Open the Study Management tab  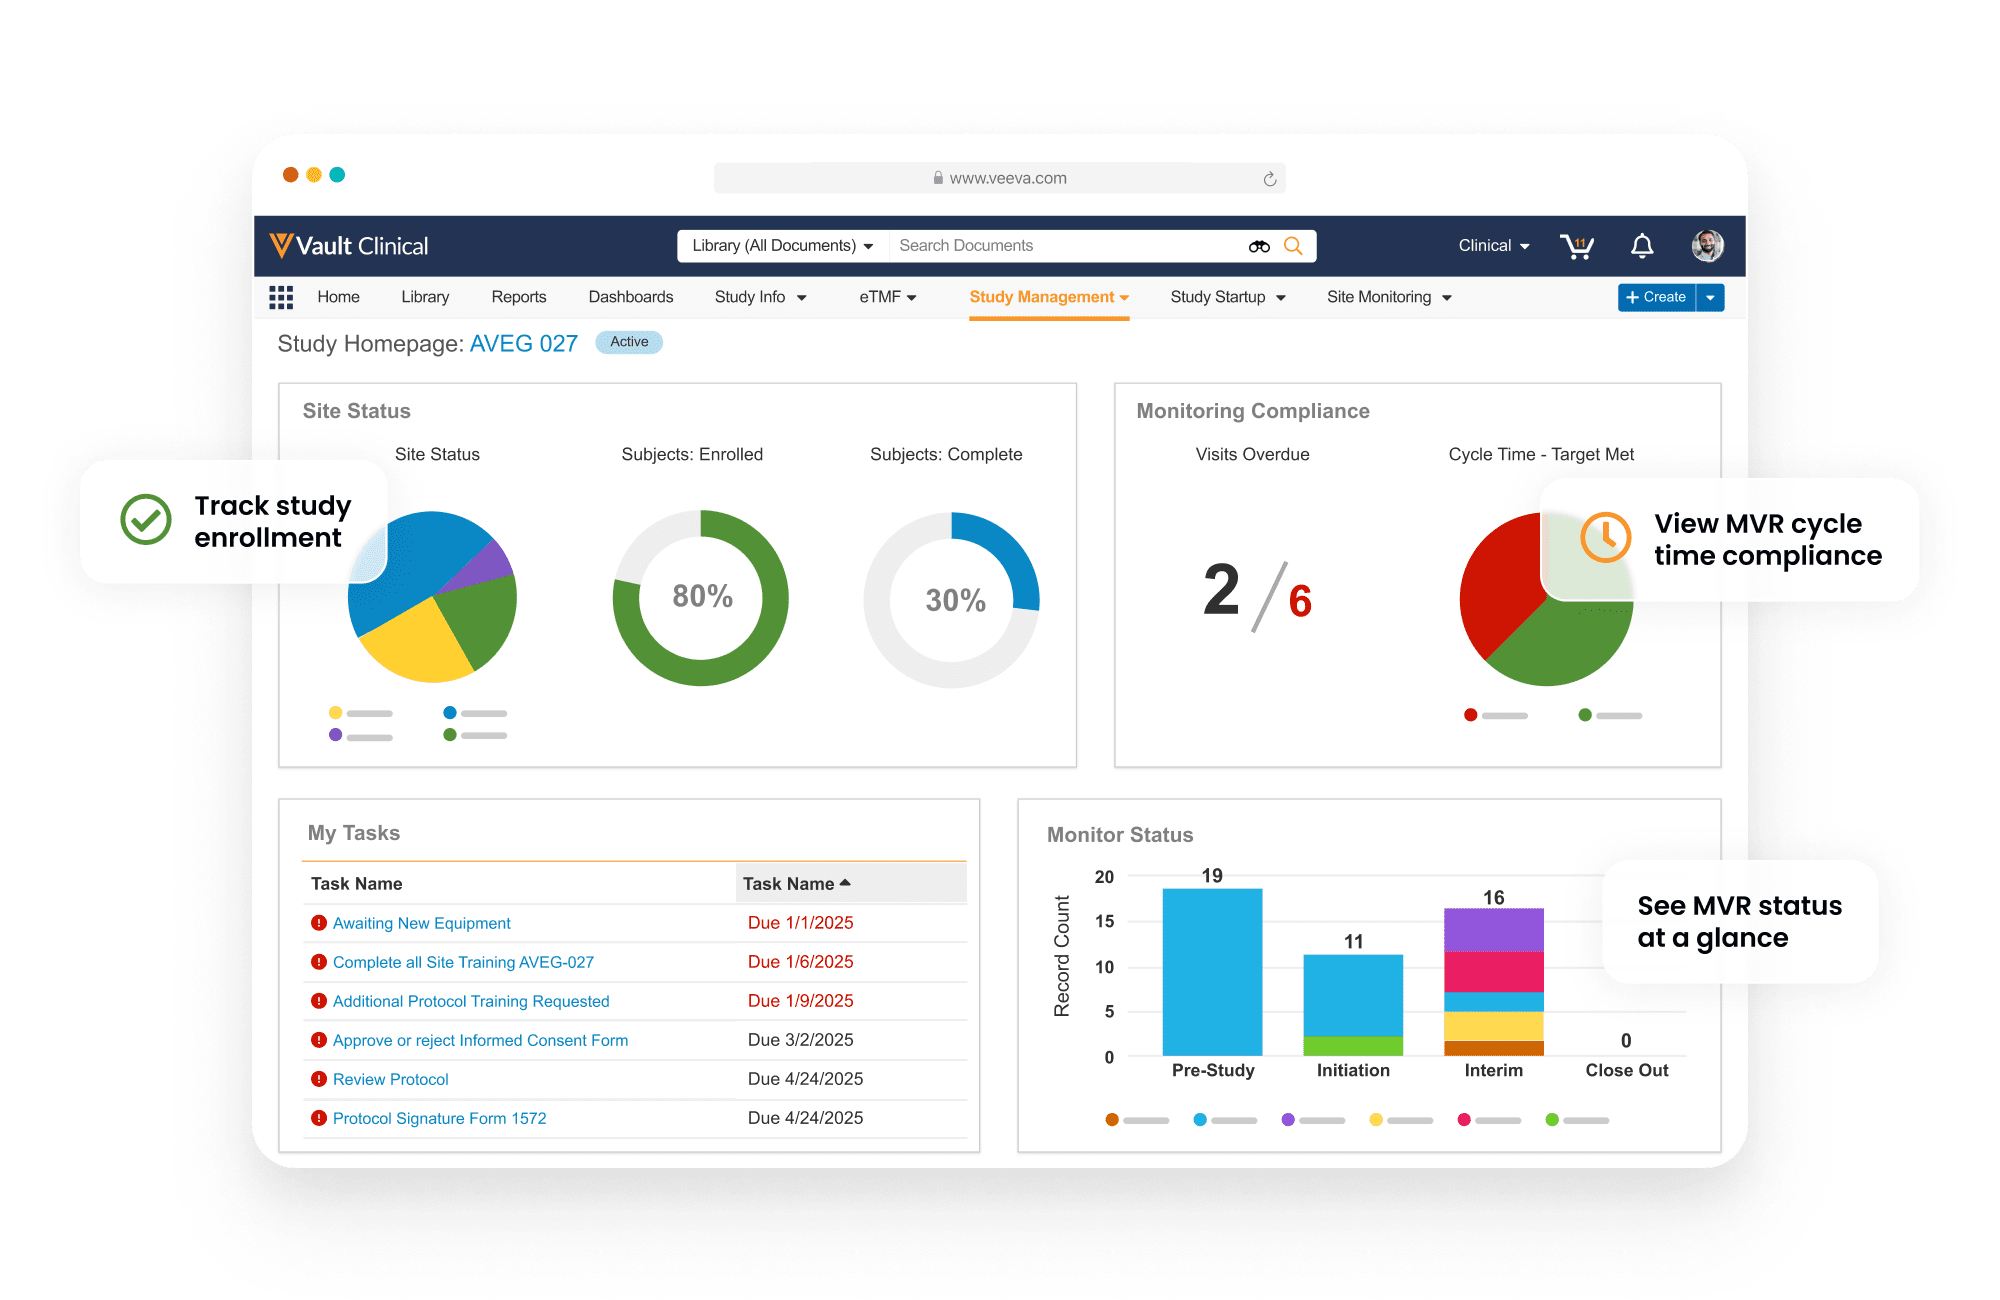(x=1049, y=297)
